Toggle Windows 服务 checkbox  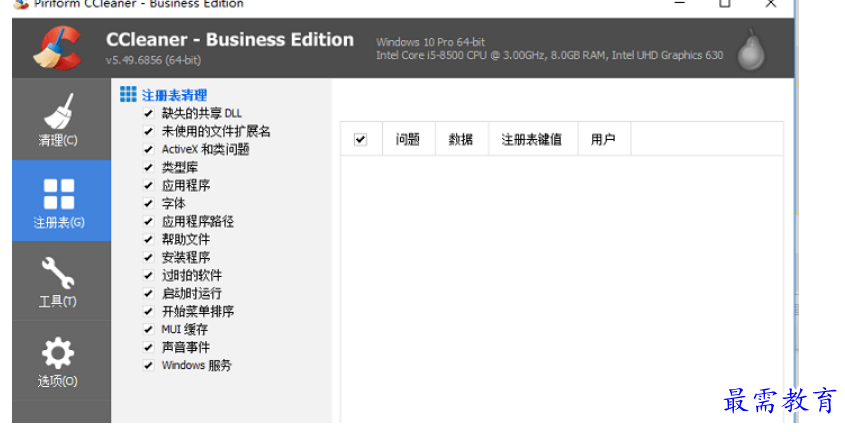[x=148, y=365]
